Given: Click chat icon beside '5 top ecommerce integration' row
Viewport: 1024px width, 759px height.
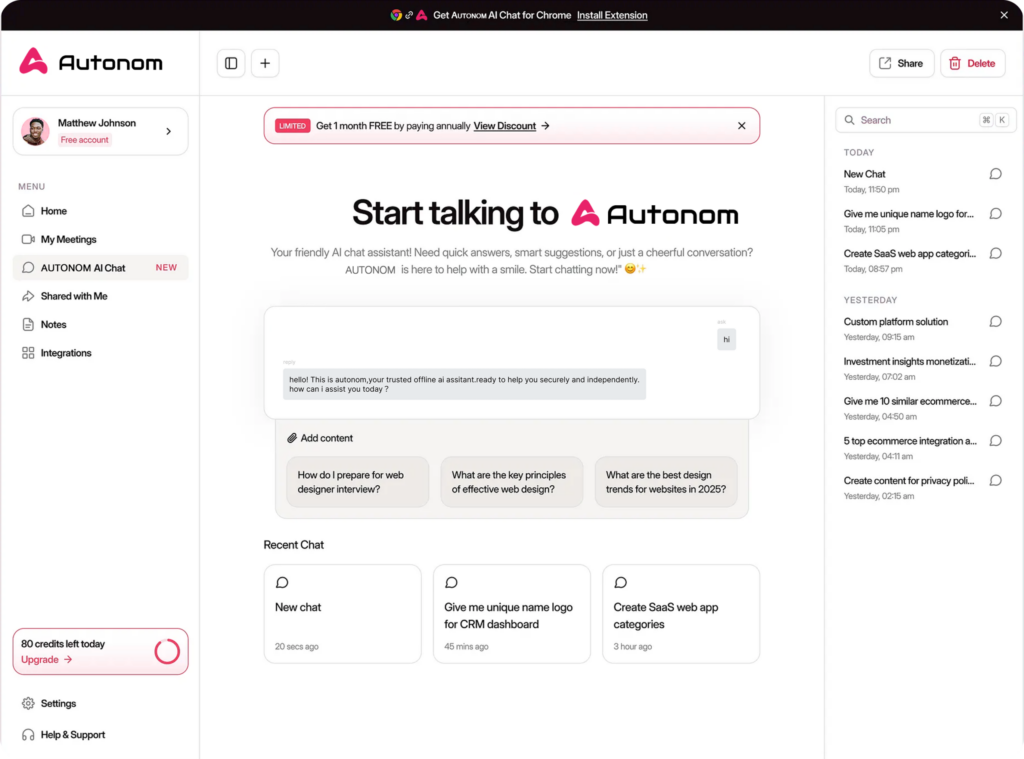Looking at the screenshot, I should click(x=995, y=441).
